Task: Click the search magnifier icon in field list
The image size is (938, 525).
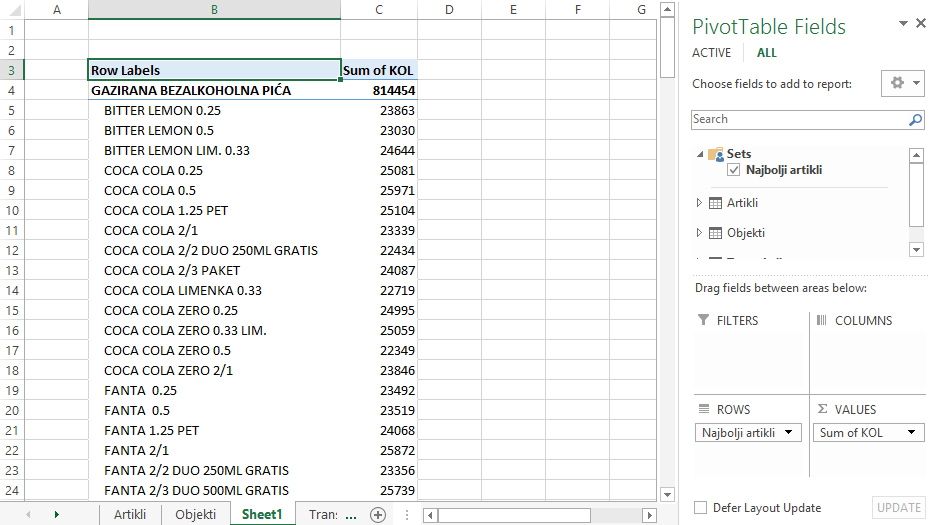Action: pyautogui.click(x=915, y=120)
